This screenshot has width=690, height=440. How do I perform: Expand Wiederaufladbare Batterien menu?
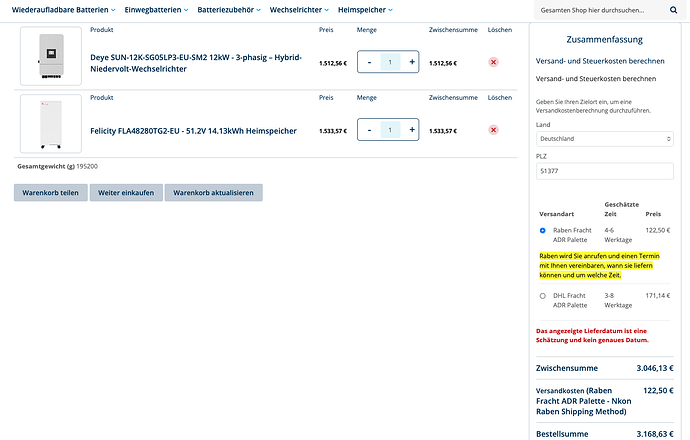click(63, 10)
